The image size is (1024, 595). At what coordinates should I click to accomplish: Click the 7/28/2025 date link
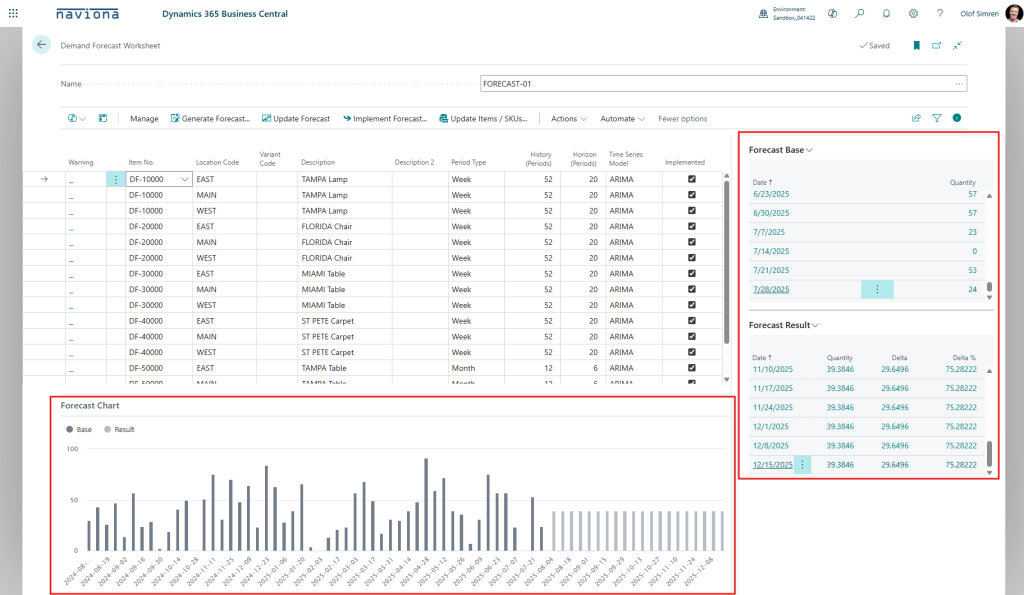pos(770,289)
